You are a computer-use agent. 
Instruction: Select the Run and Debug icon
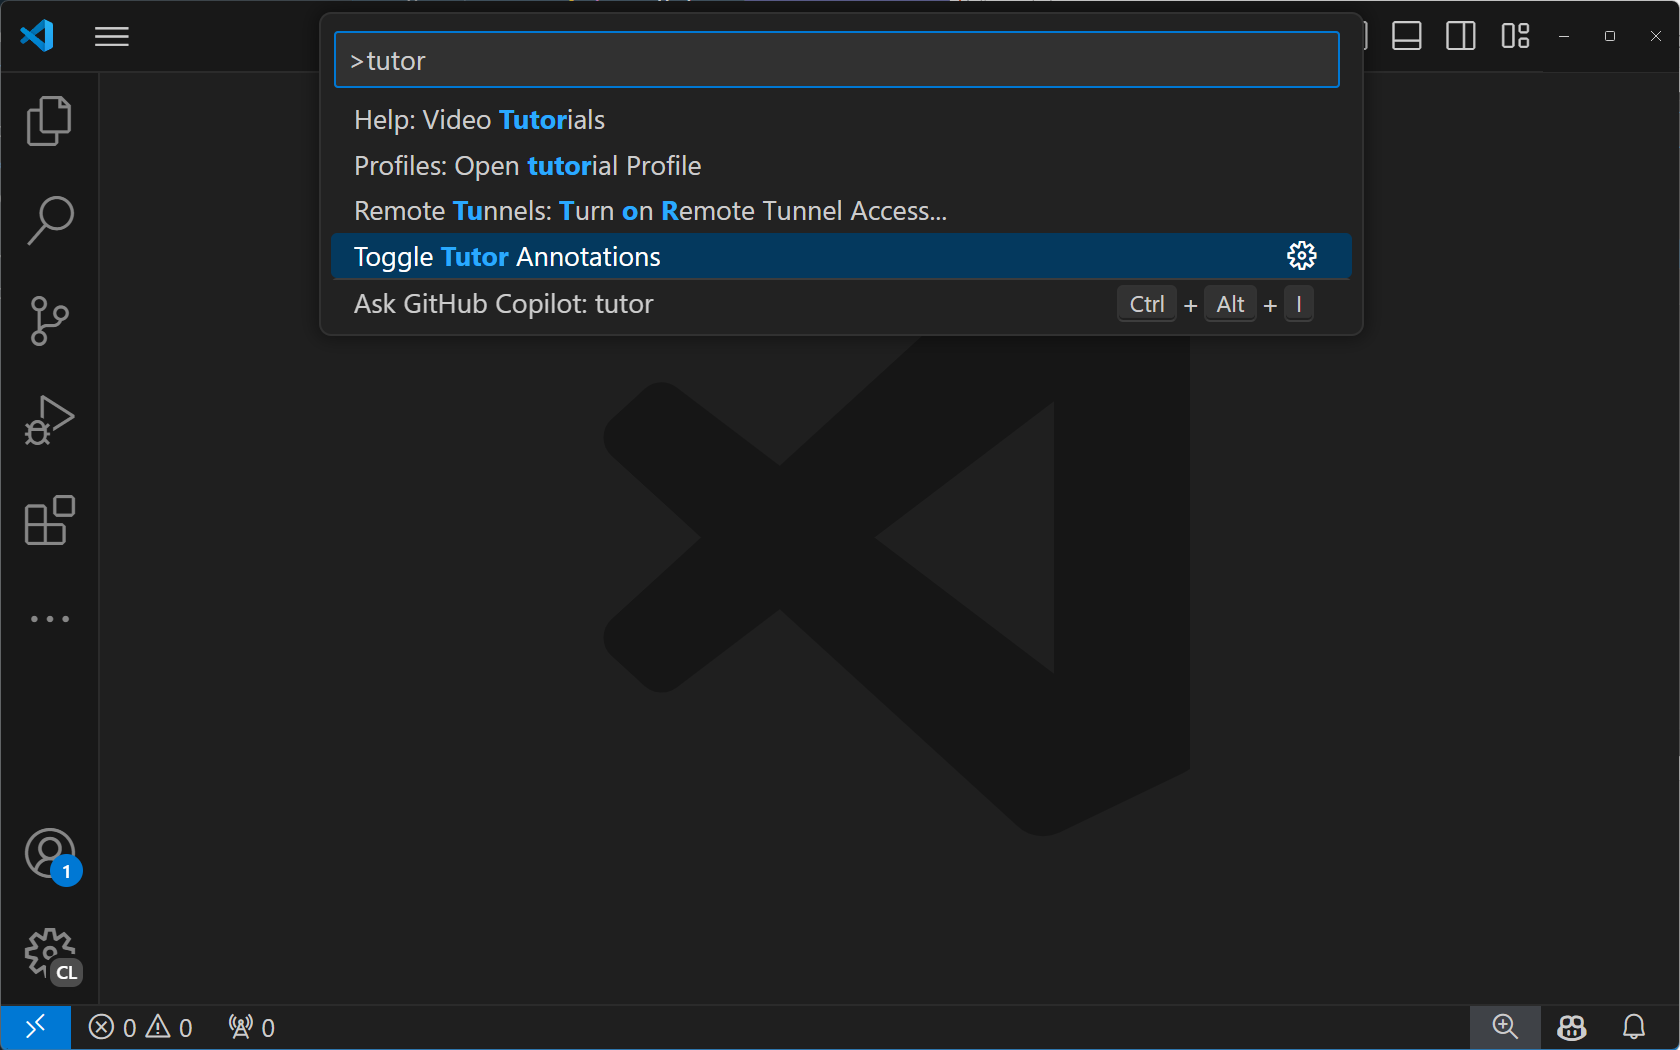(x=49, y=420)
